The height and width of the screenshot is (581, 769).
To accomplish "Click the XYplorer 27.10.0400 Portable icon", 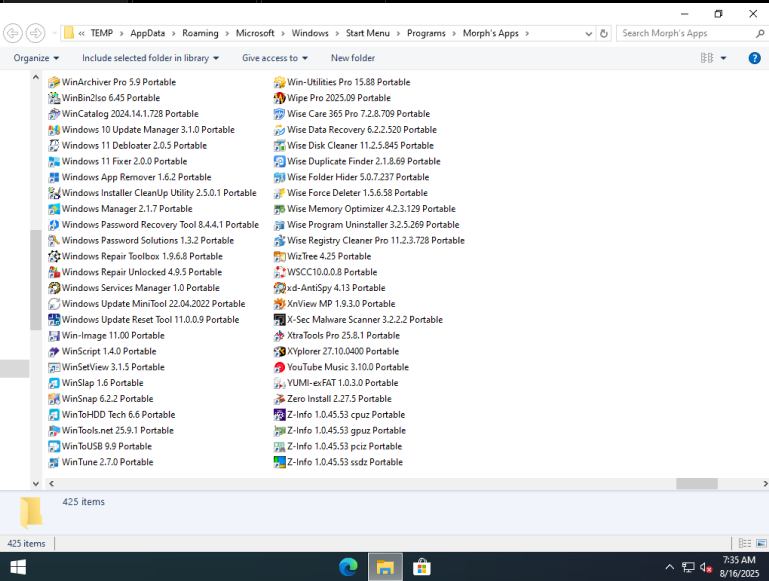I will tap(280, 352).
